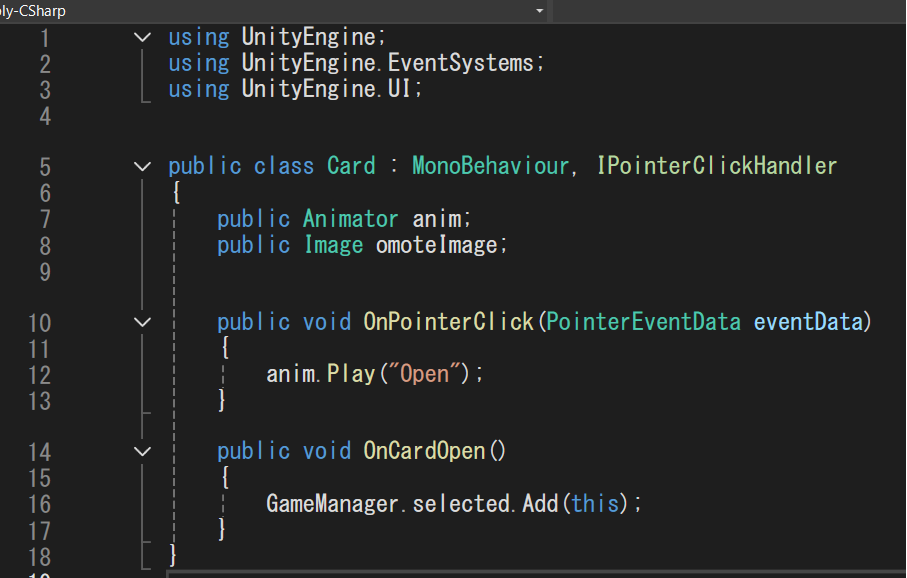Click the Card class name
This screenshot has width=907, height=578.
[x=351, y=166]
